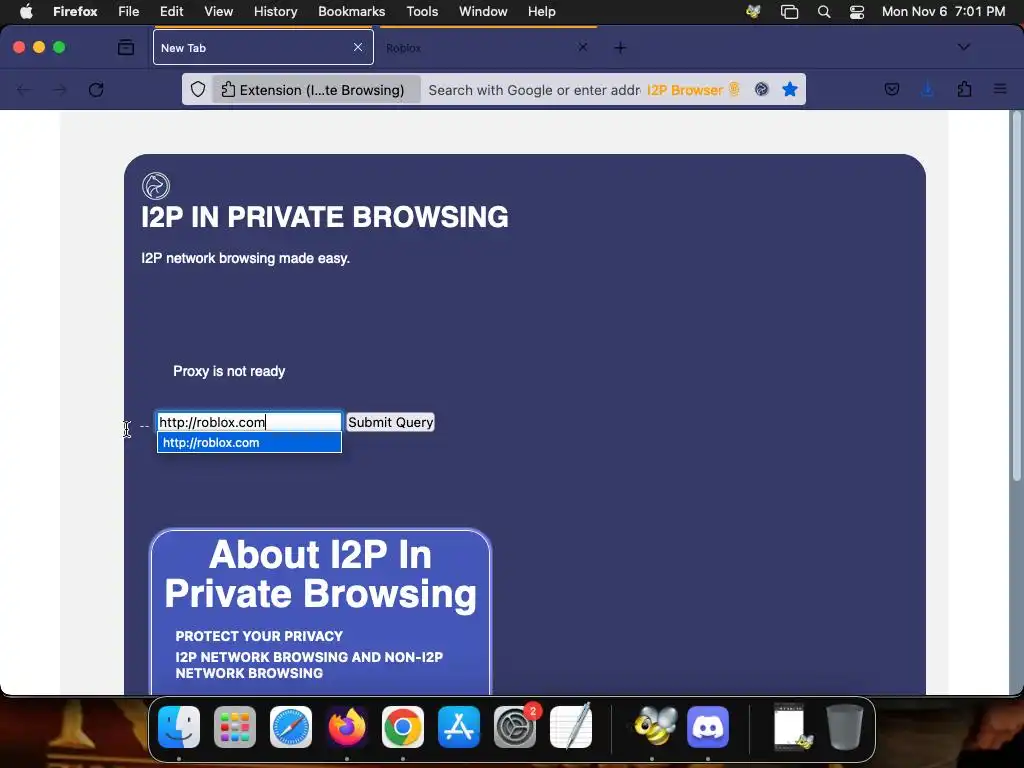Open the Bookmarks menu

(x=351, y=12)
